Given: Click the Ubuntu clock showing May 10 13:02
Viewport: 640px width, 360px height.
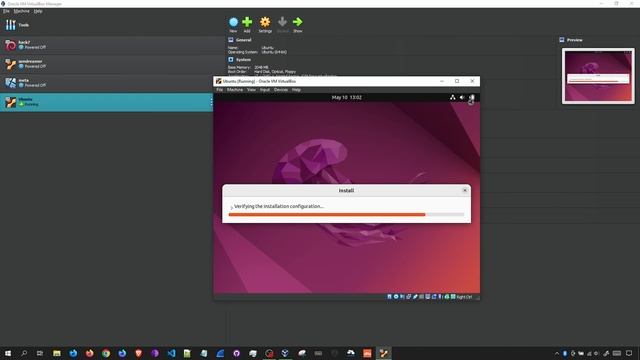Looking at the screenshot, I should coord(347,98).
